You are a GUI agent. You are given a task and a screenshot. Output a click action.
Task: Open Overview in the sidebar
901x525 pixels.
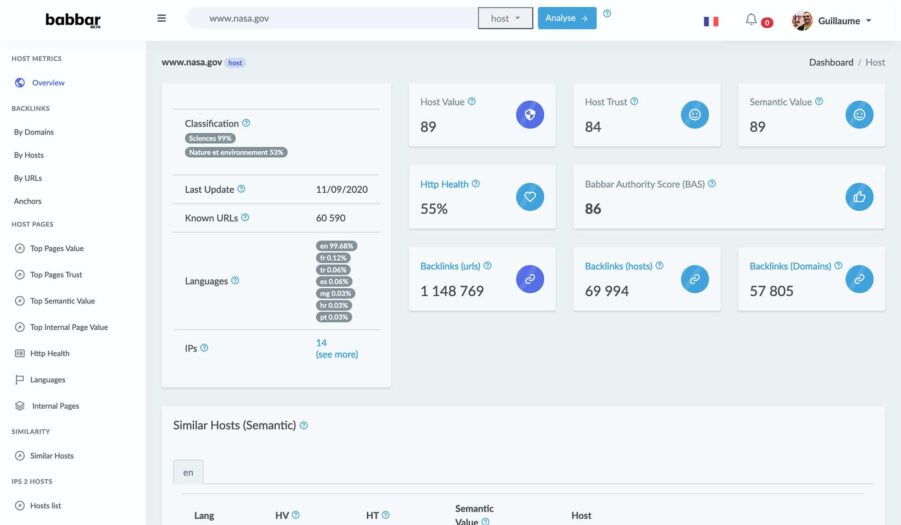pyautogui.click(x=48, y=83)
